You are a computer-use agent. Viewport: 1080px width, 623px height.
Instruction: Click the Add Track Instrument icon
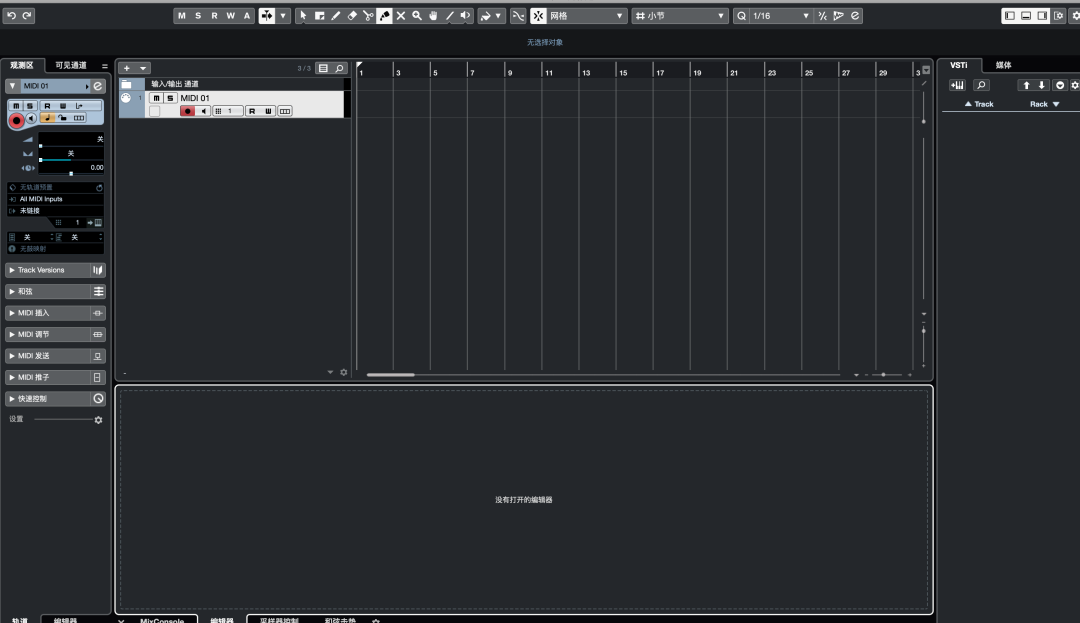957,85
